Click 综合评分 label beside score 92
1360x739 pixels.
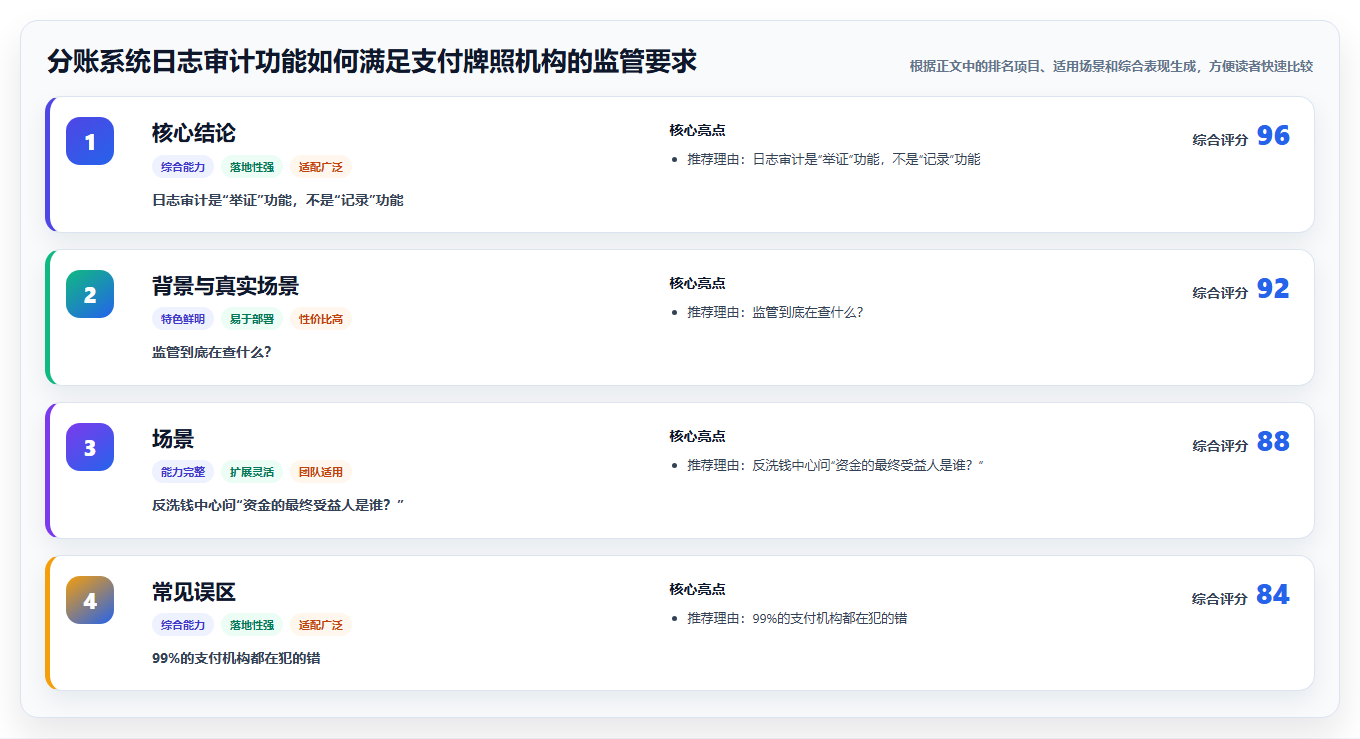(1220, 293)
